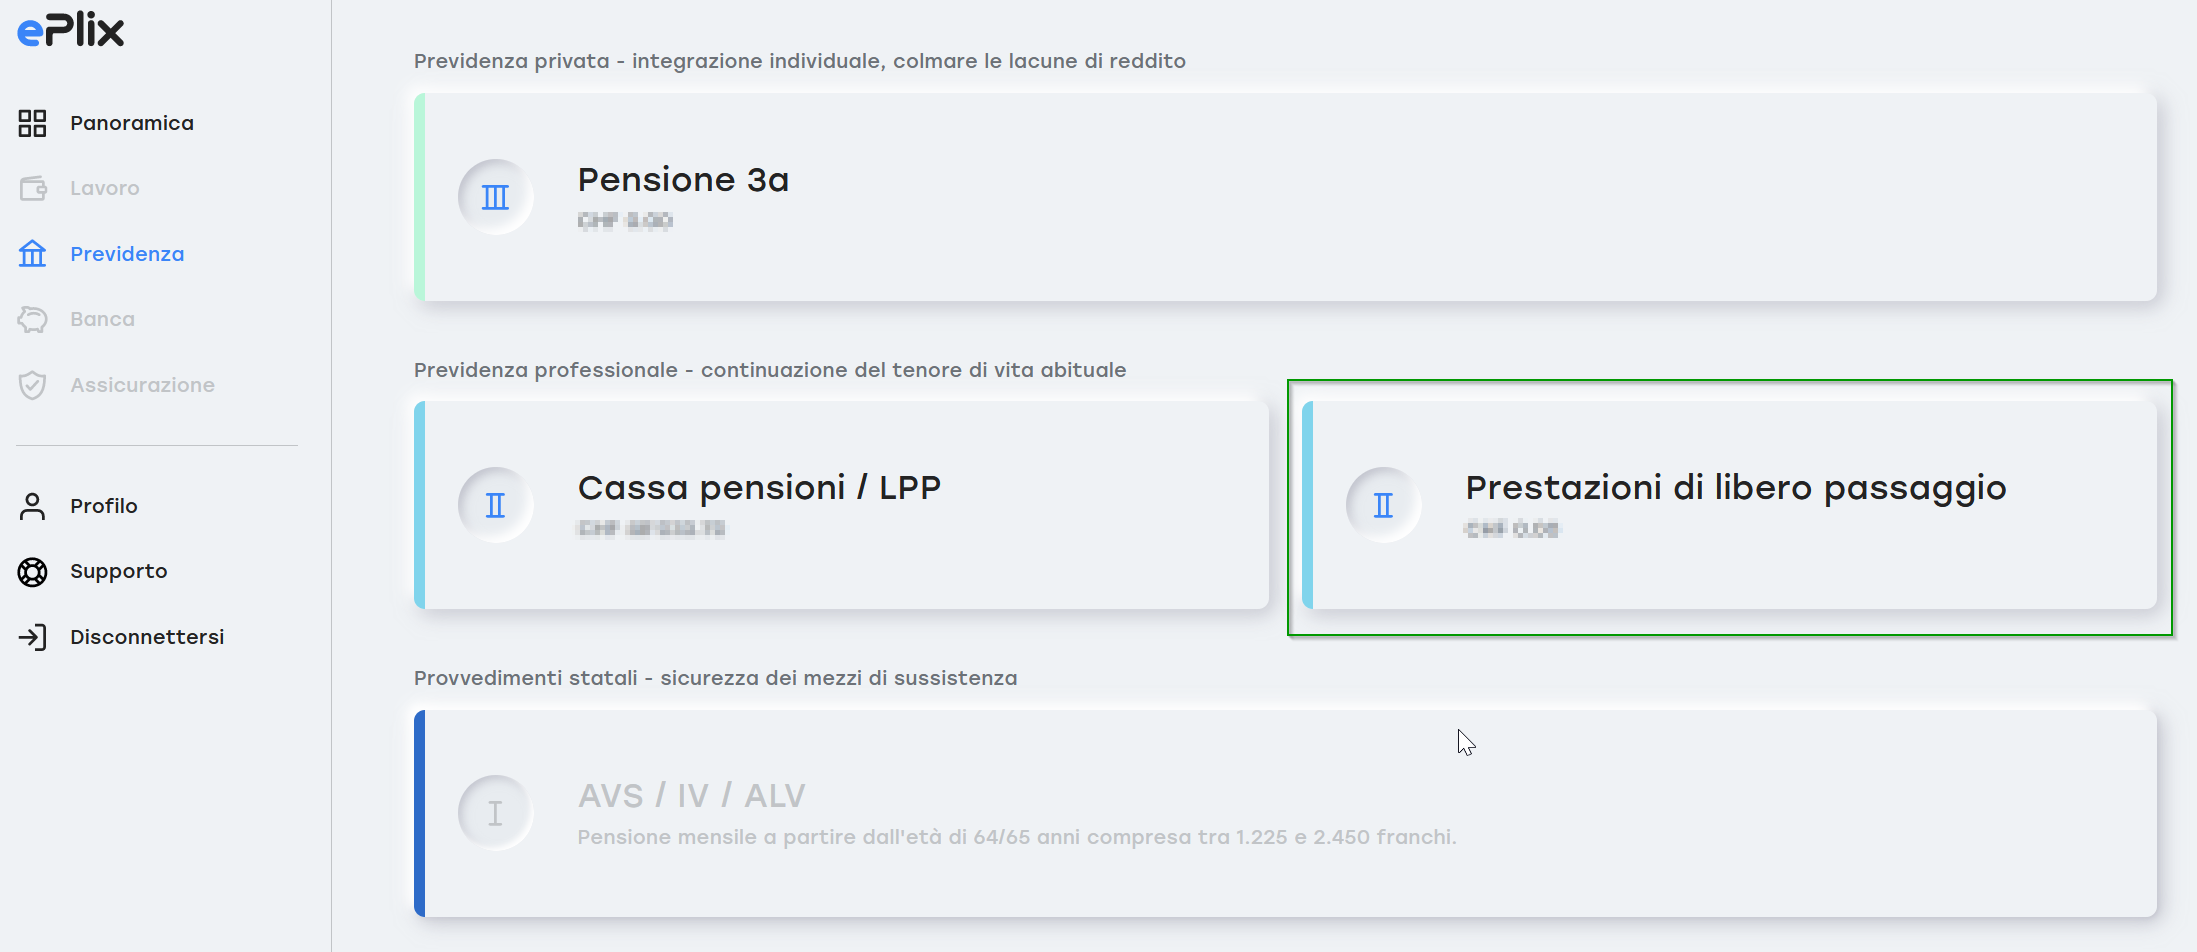The image size is (2197, 952).
Task: Click the Banca piggy bank icon
Action: [x=32, y=319]
